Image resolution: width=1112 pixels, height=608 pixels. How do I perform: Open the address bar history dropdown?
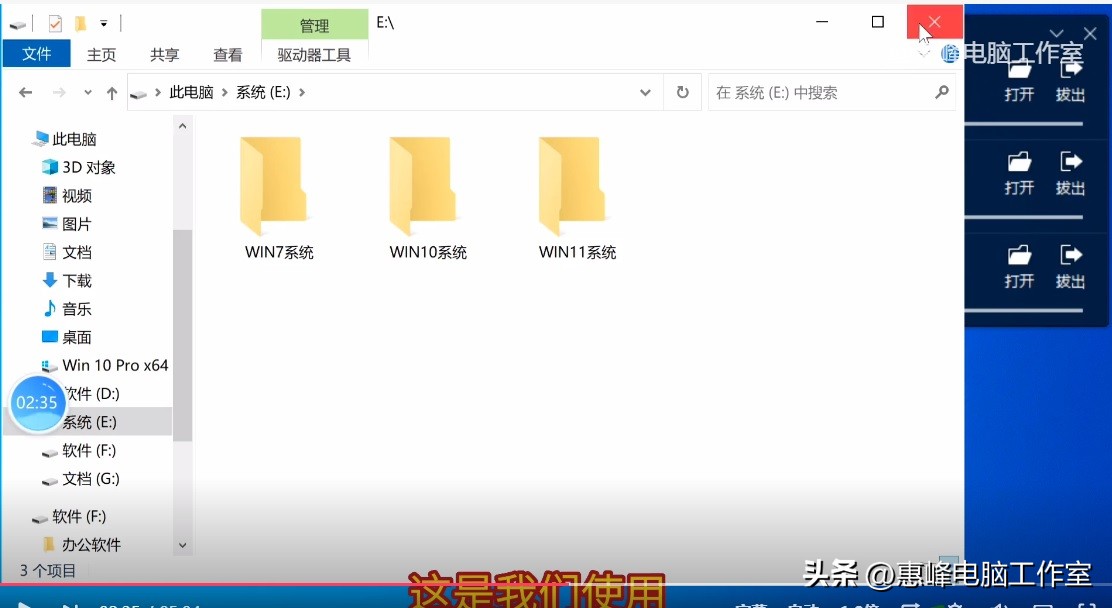645,91
